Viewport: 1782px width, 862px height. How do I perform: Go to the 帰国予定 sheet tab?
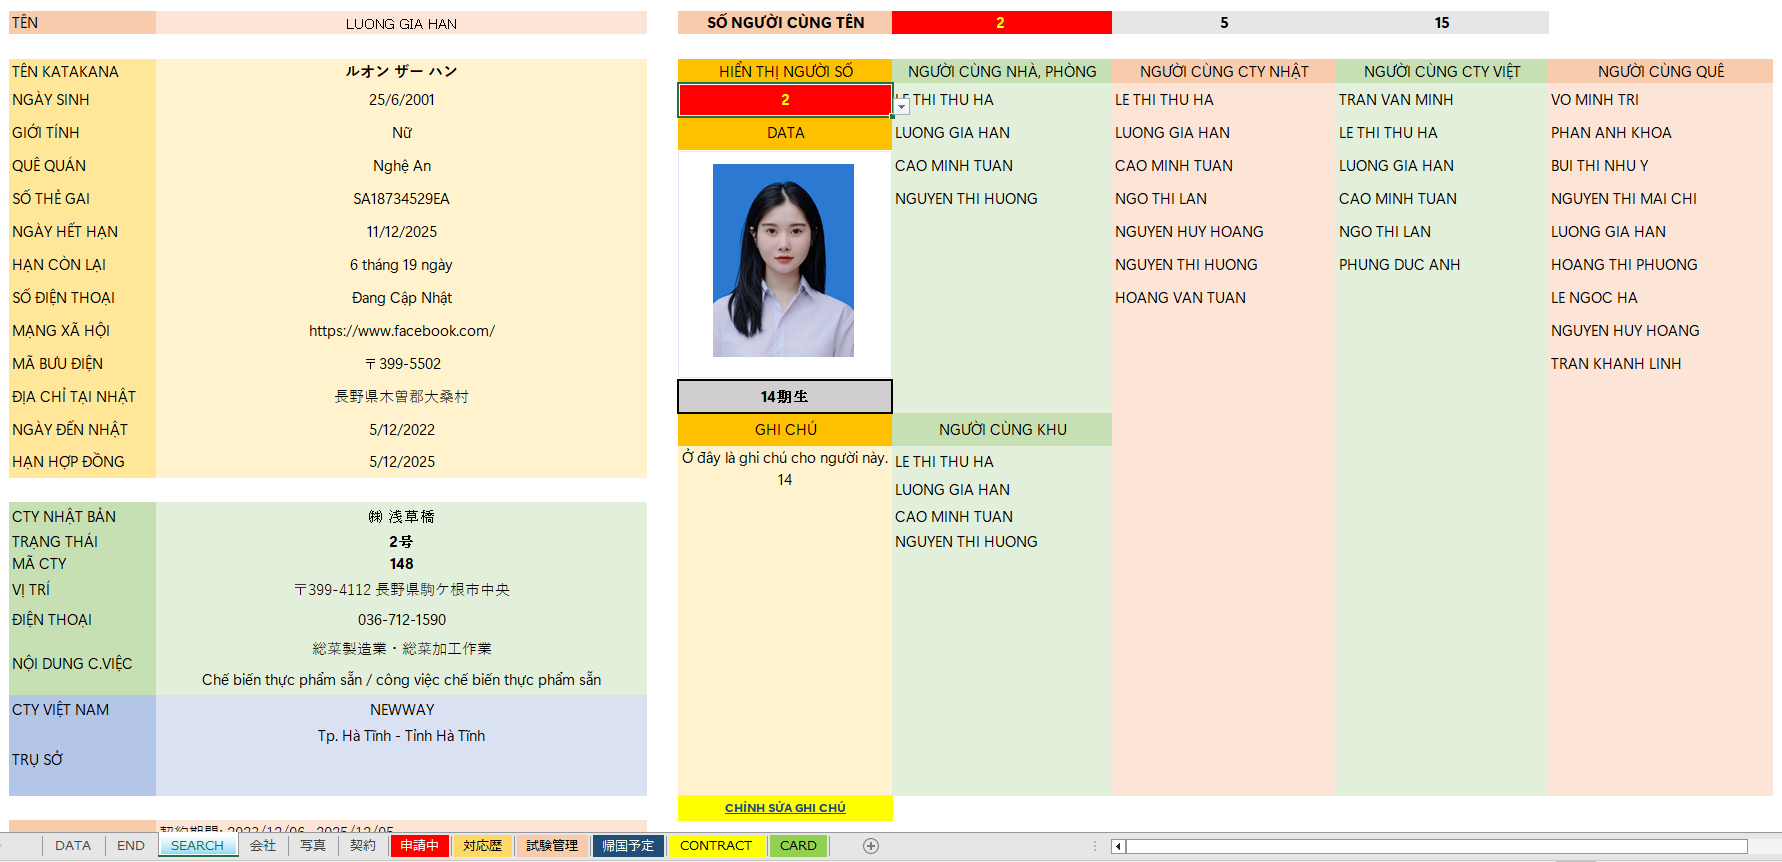pos(628,846)
